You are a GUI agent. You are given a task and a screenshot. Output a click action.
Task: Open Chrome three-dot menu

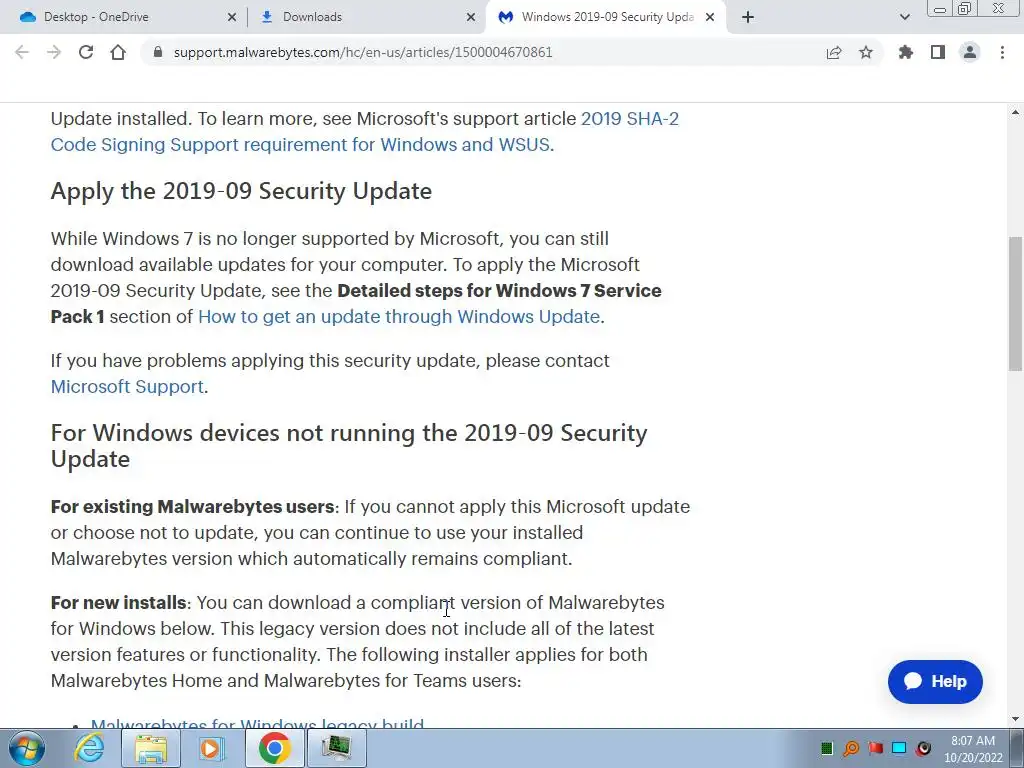(1002, 52)
